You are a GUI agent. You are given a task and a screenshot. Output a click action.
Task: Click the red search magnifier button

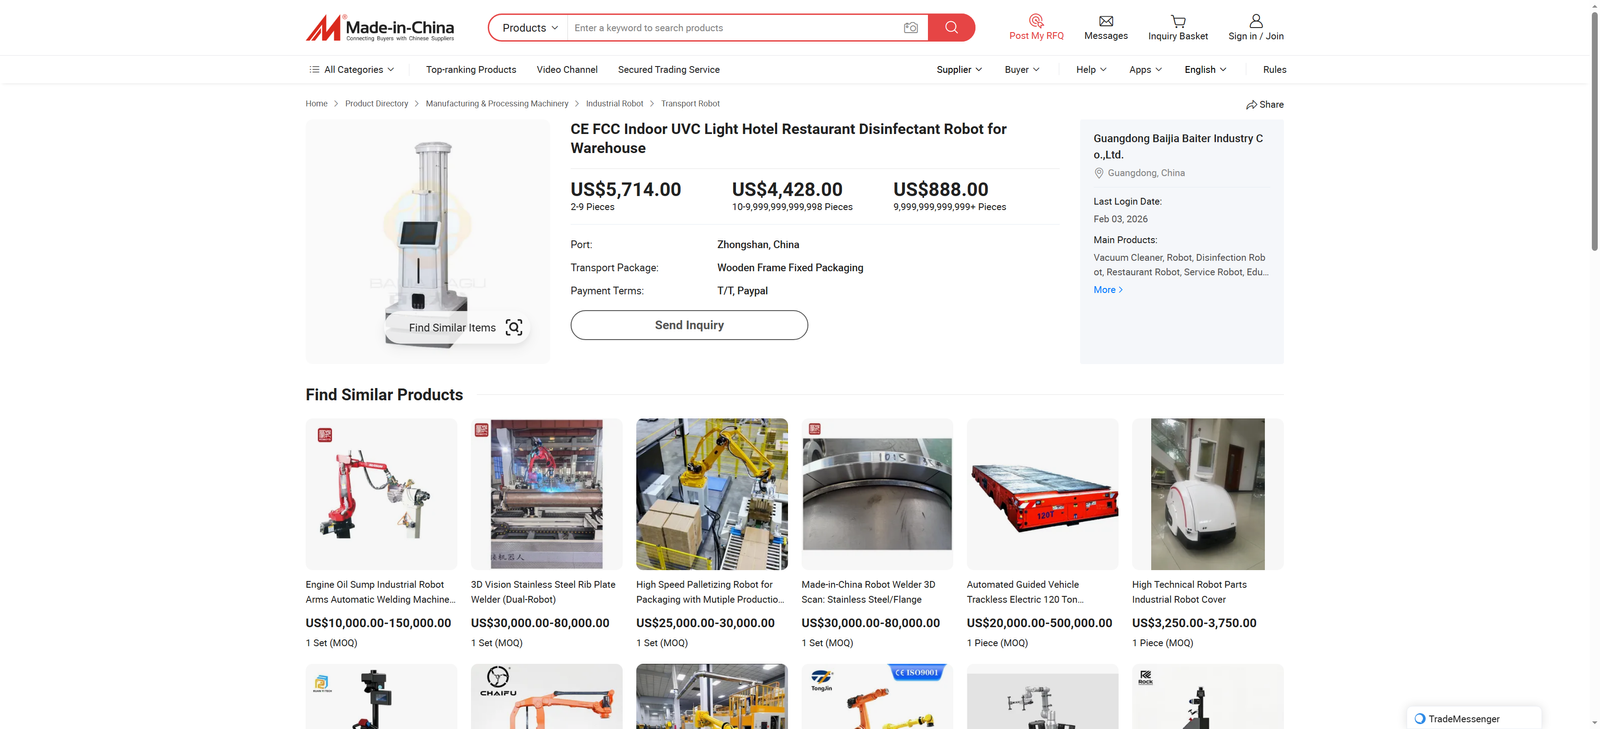[951, 28]
